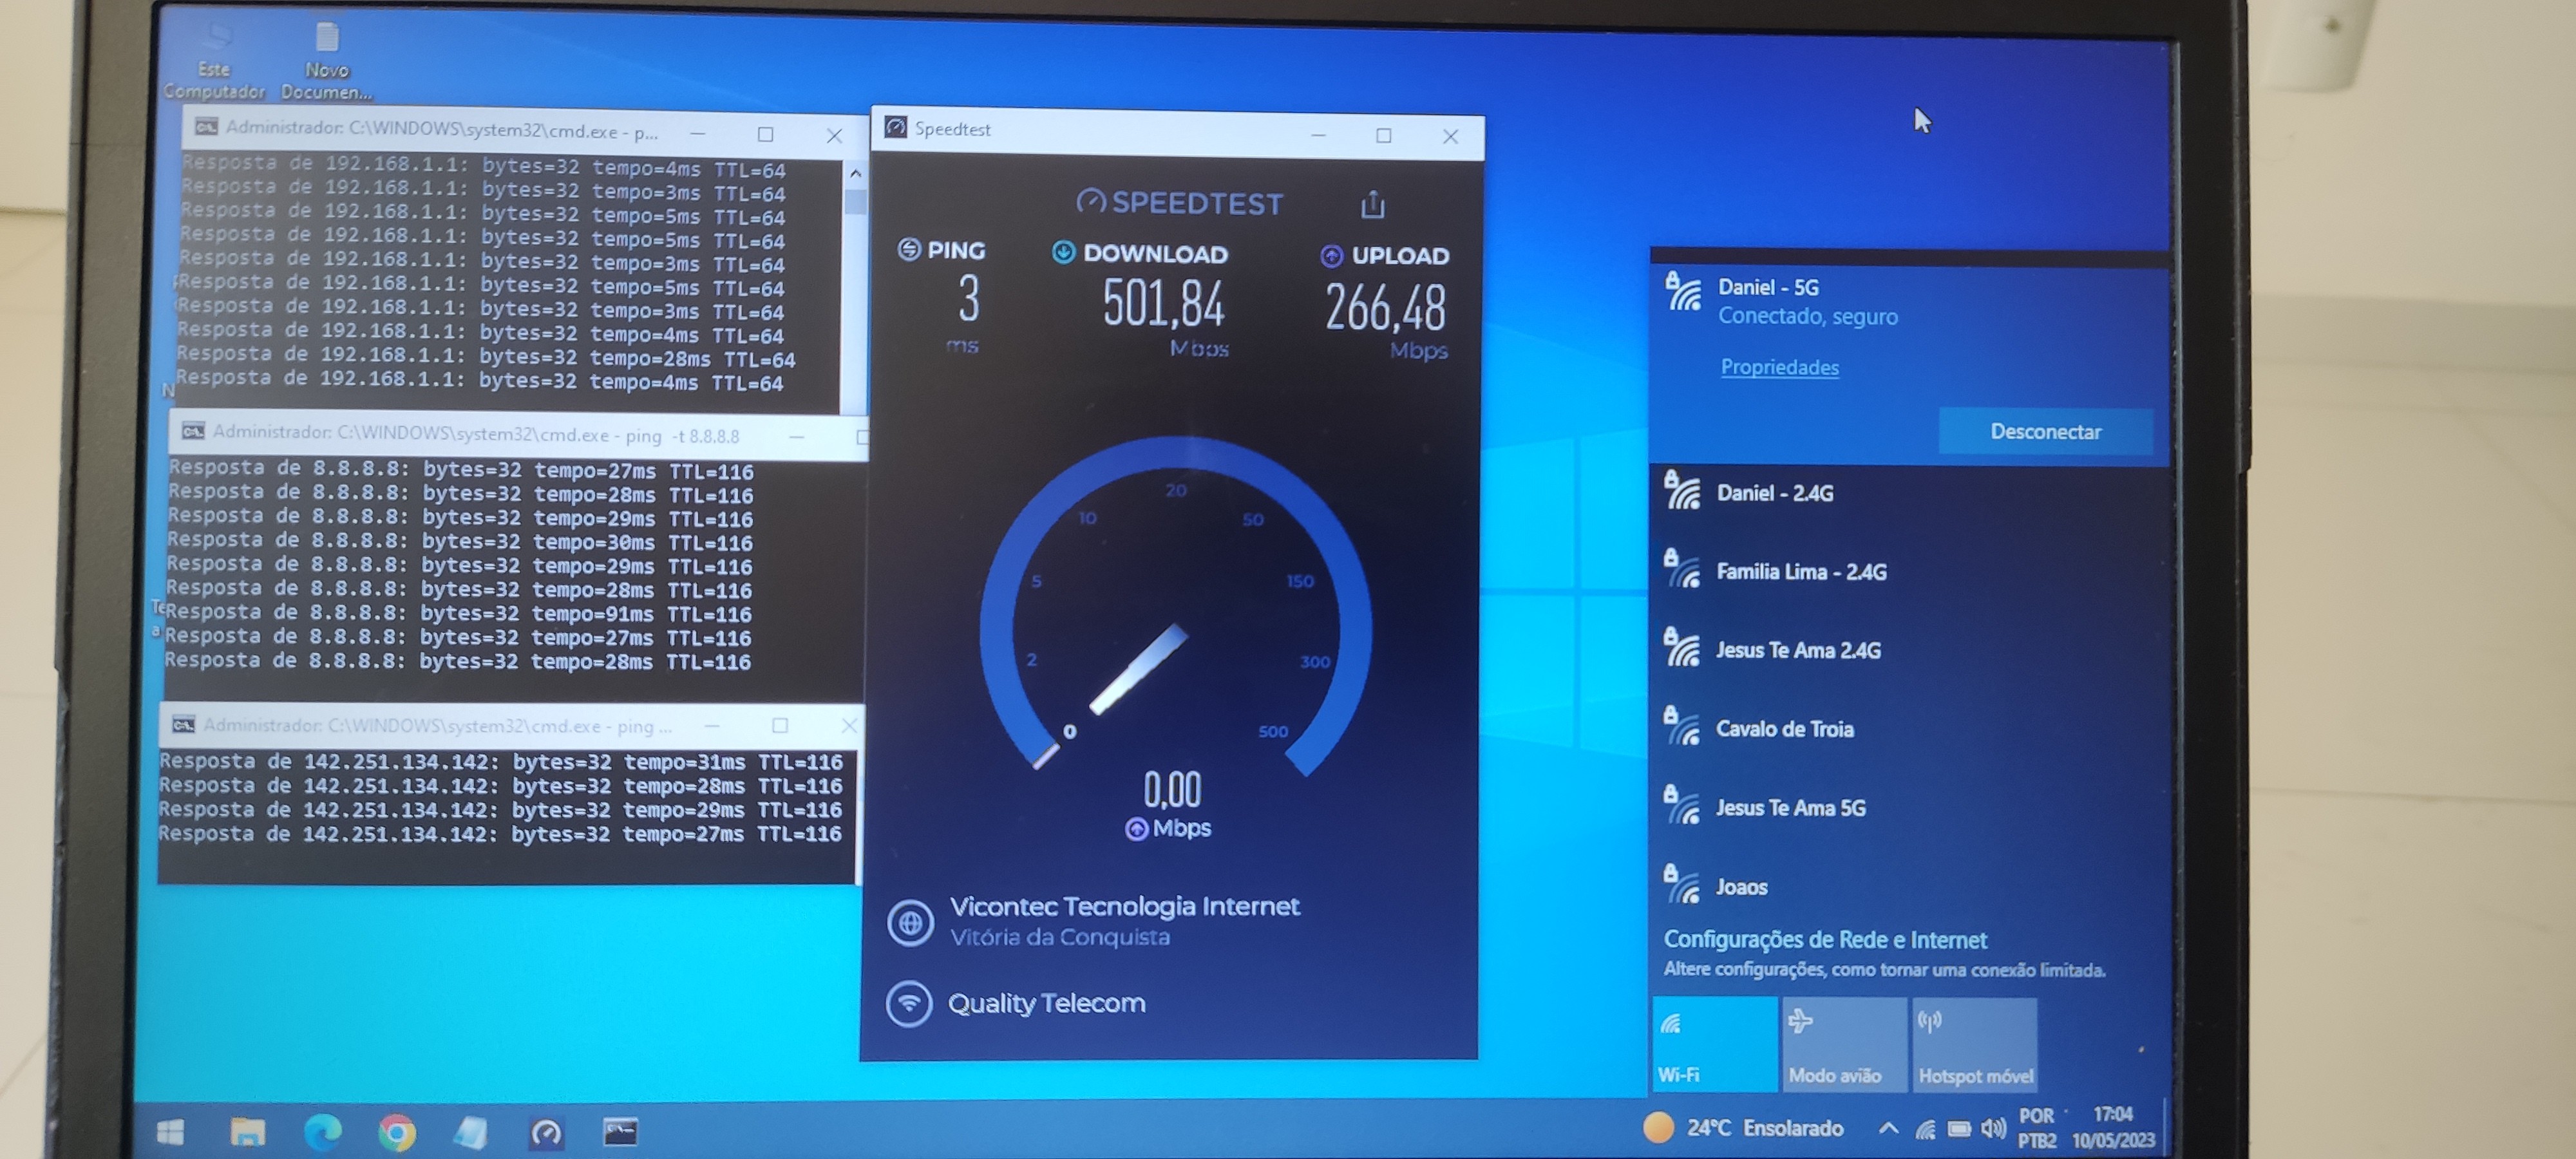This screenshot has width=2576, height=1159.
Task: Select the Daniel - 2.4G network
Action: (1774, 493)
